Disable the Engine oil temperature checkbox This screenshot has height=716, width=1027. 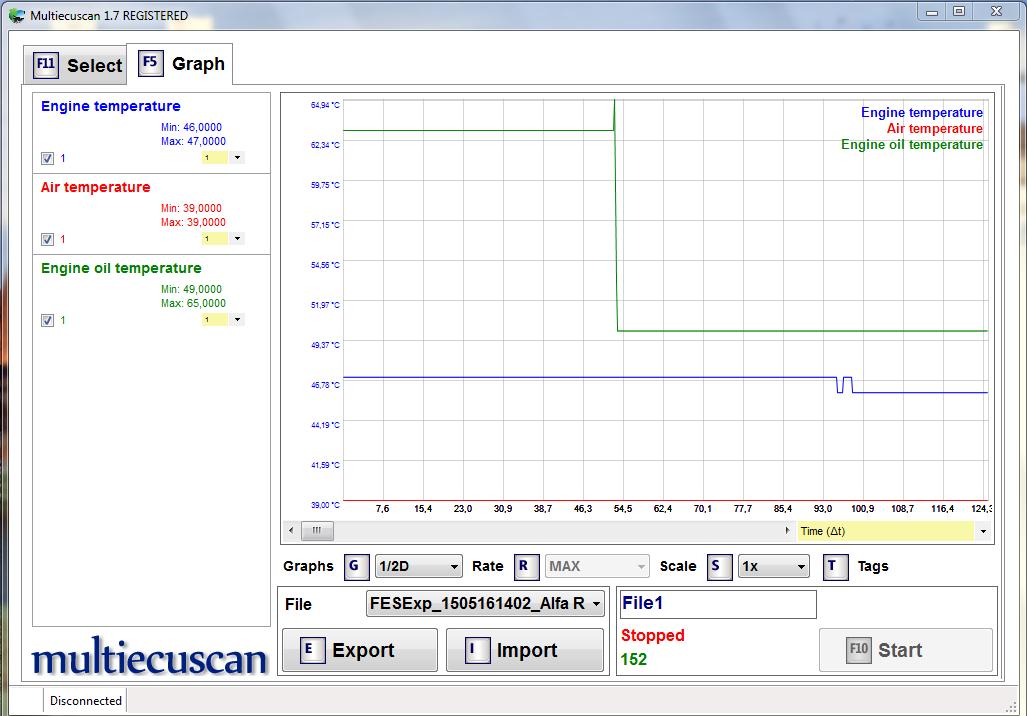(47, 320)
